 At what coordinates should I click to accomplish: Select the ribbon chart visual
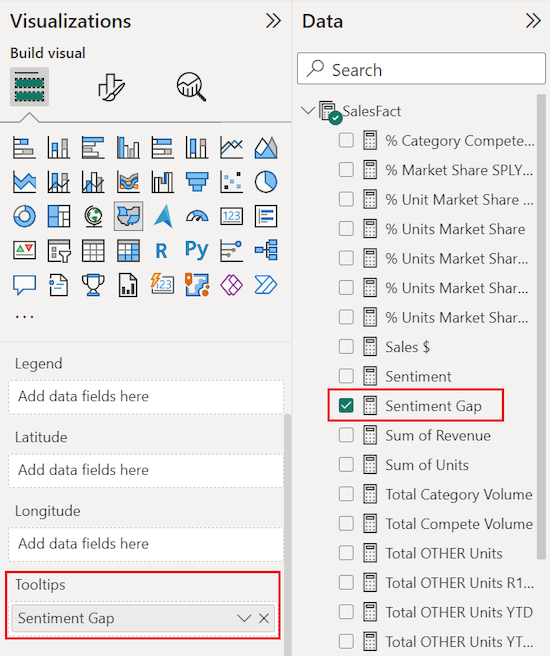(128, 182)
